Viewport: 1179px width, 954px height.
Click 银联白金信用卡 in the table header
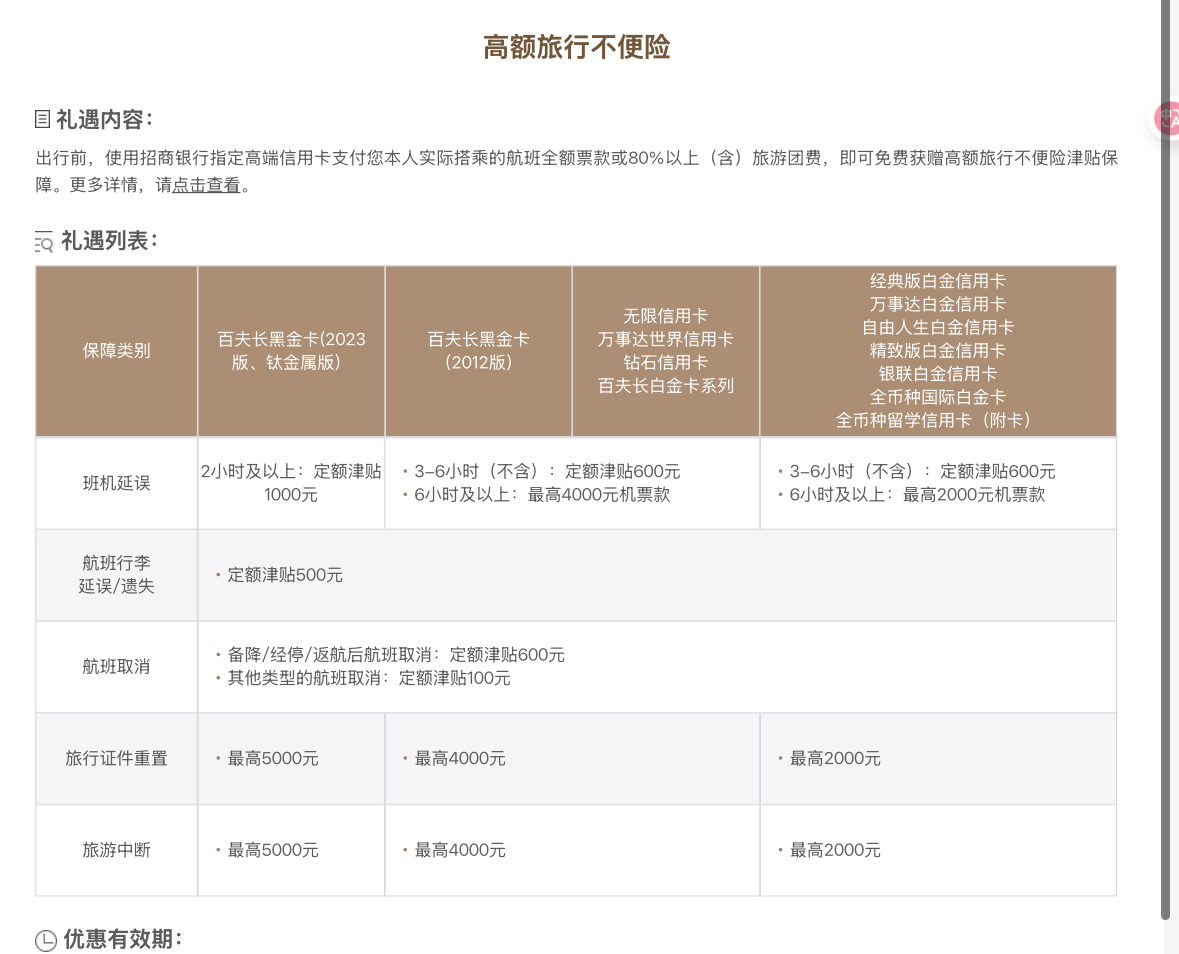point(938,374)
